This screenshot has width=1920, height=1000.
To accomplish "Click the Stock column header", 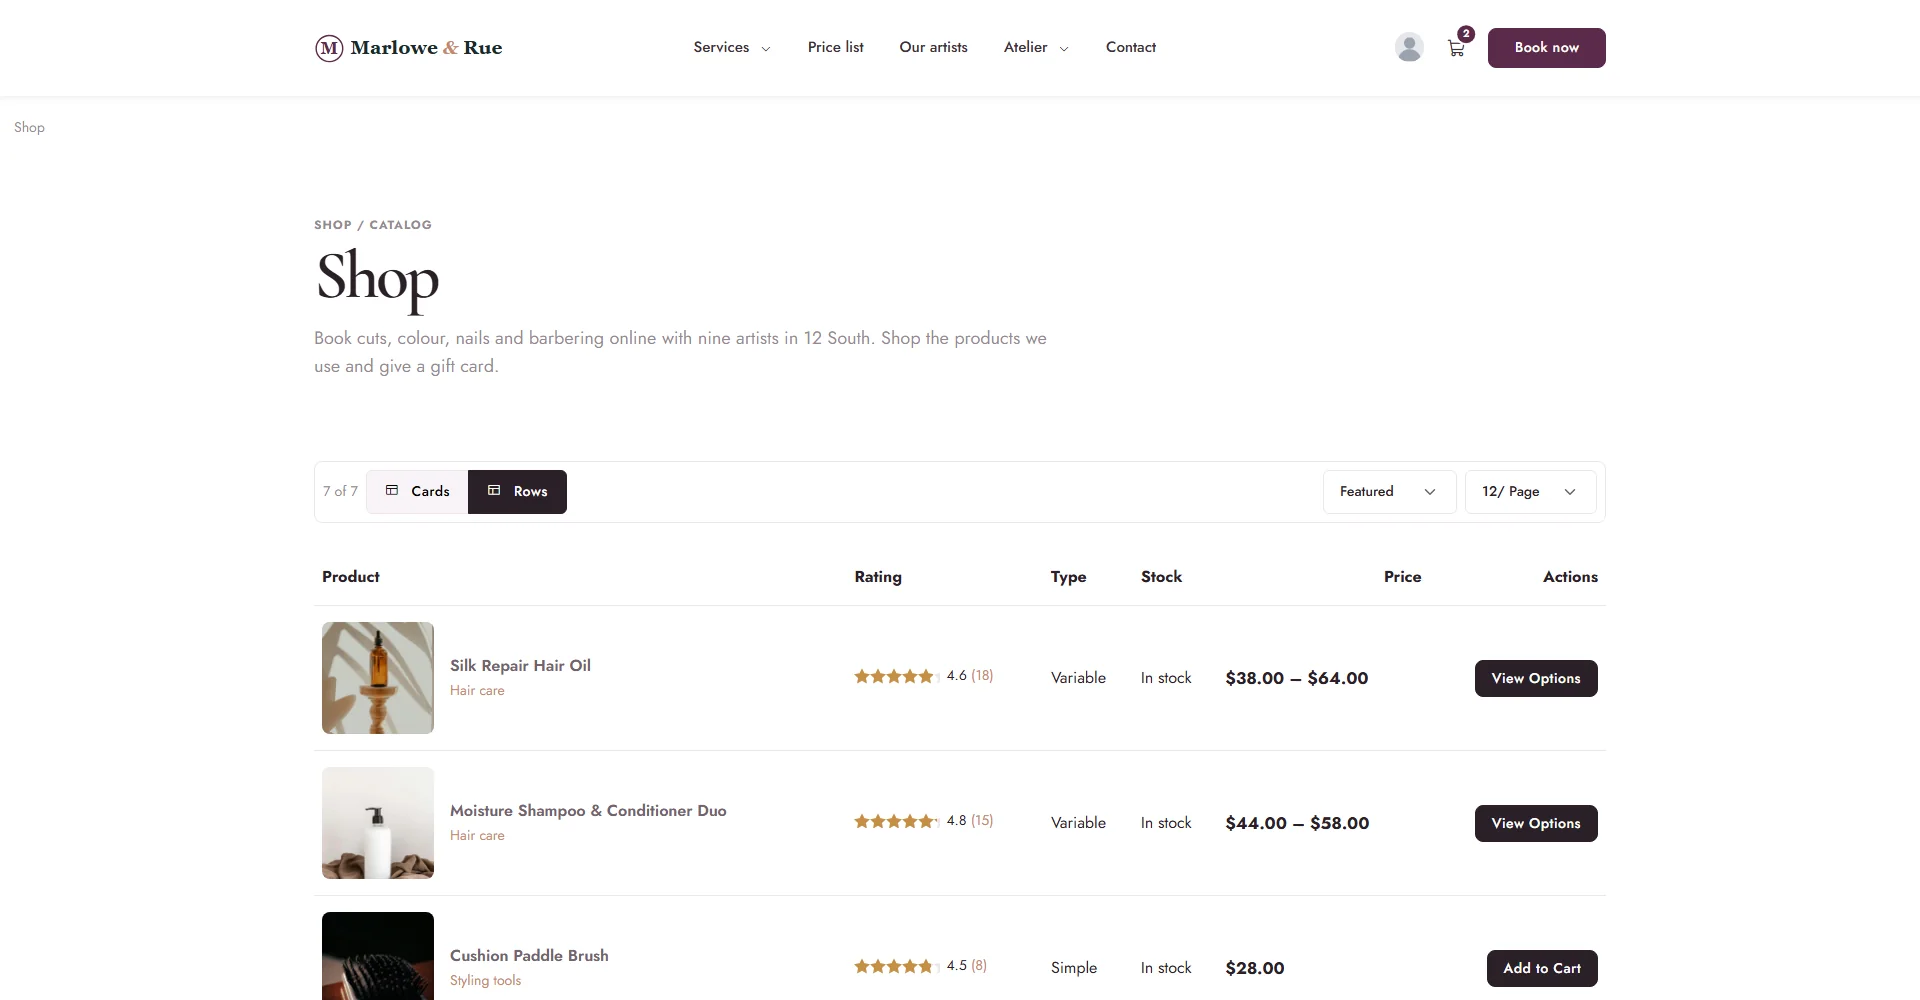I will point(1161,577).
